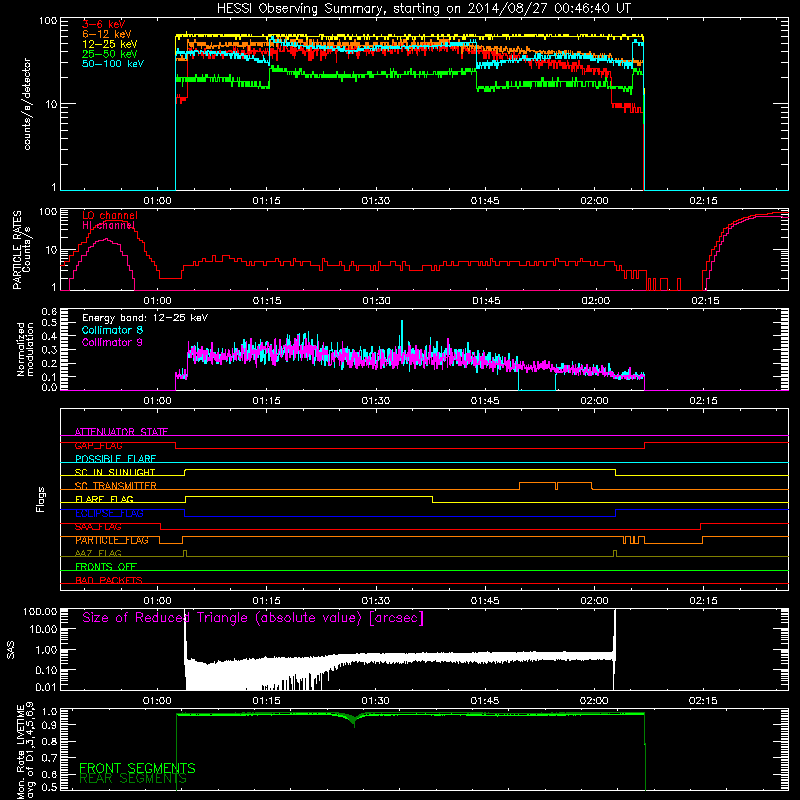Click the AAZ_FLAG label
Screen dimensions: 800x800
(98, 553)
